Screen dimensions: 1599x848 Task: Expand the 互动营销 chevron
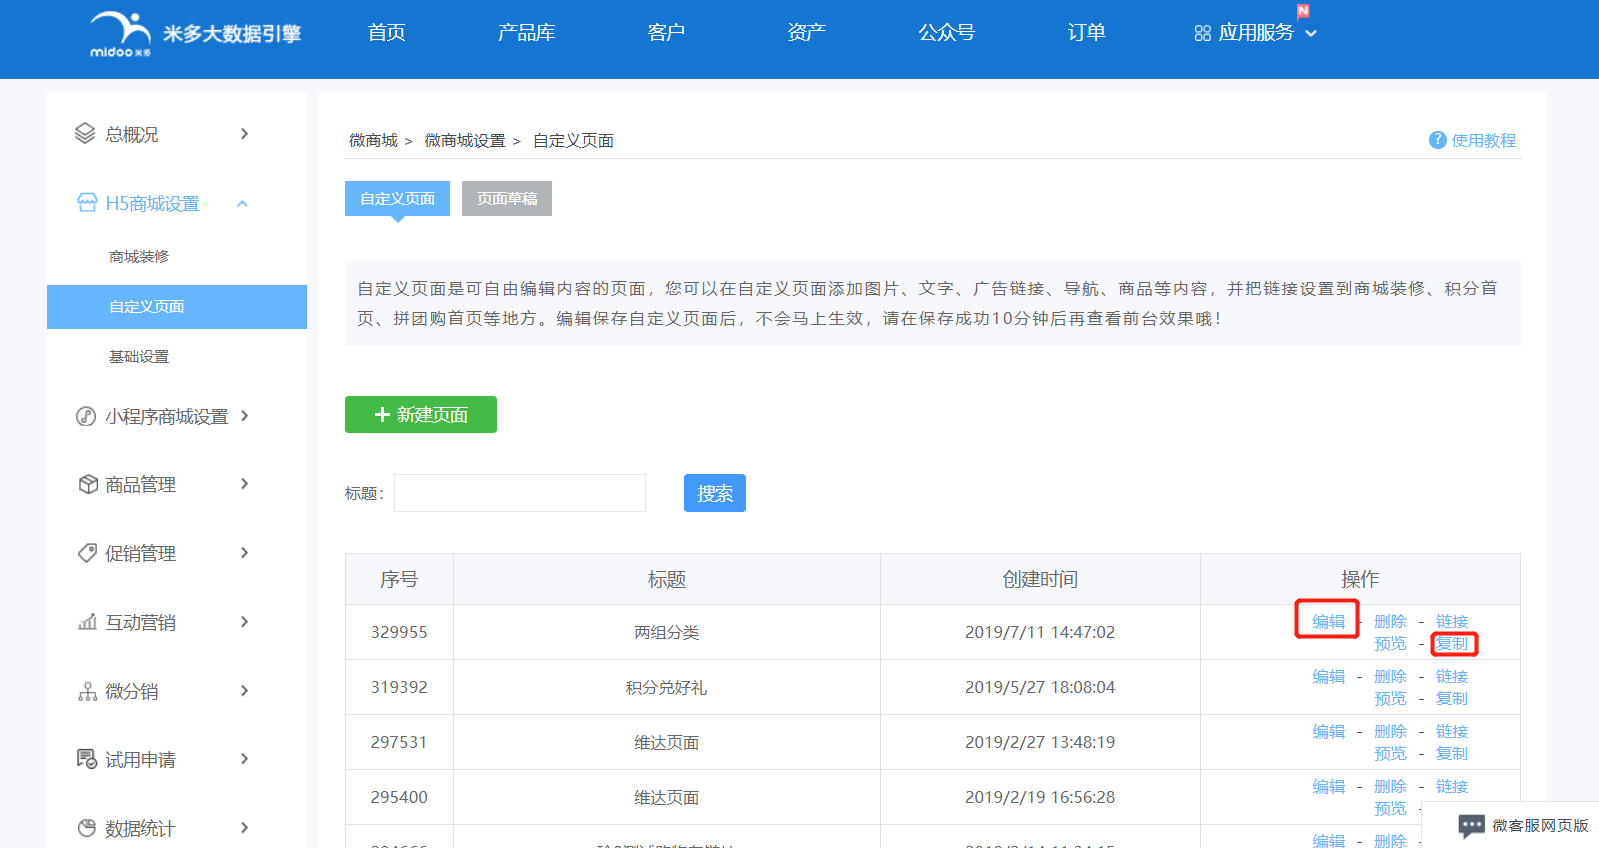click(x=244, y=622)
